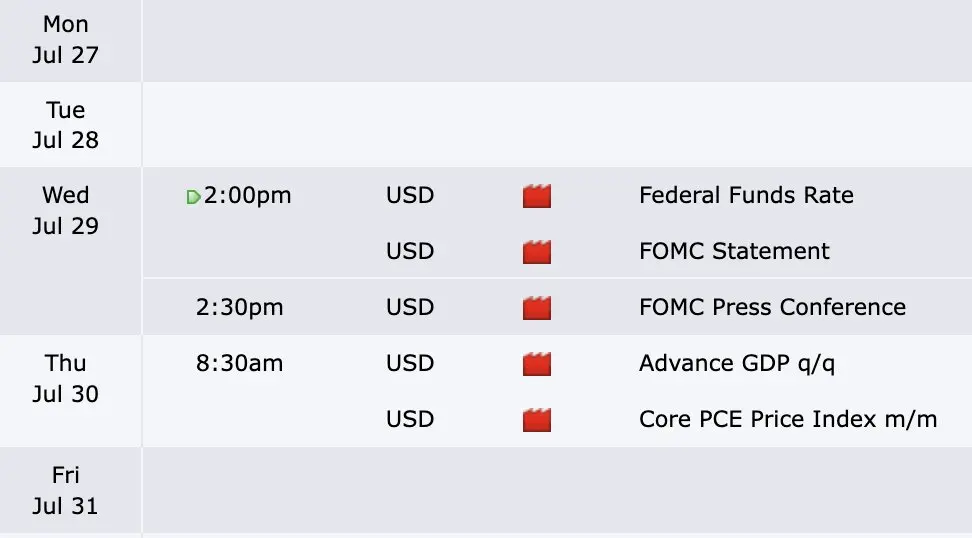Open the FOMC Statement event details
The height and width of the screenshot is (538, 972).
click(734, 251)
